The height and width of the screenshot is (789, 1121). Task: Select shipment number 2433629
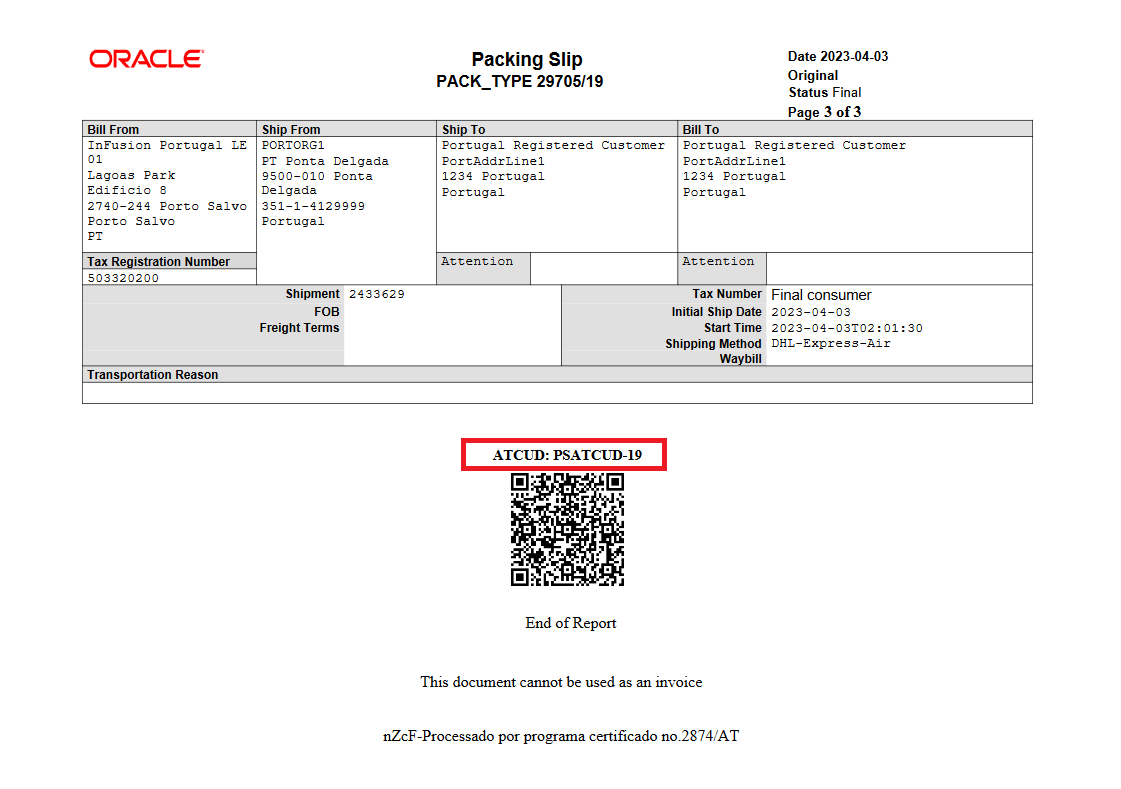377,294
